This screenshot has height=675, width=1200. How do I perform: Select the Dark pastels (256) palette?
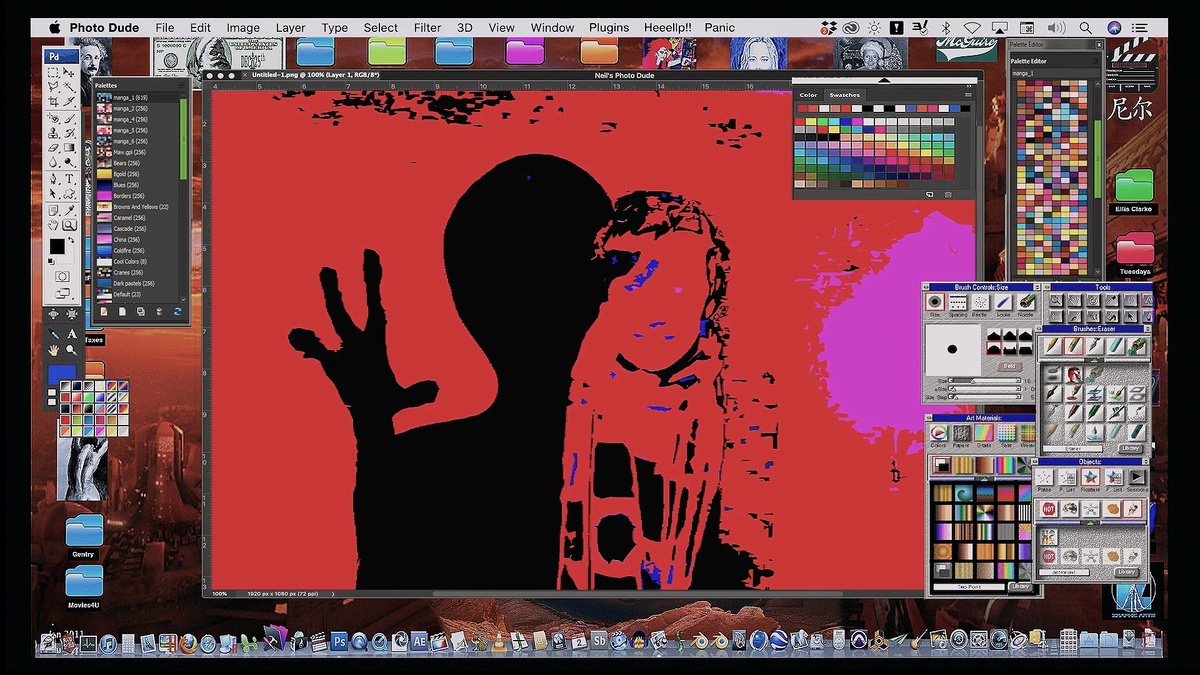click(x=139, y=283)
